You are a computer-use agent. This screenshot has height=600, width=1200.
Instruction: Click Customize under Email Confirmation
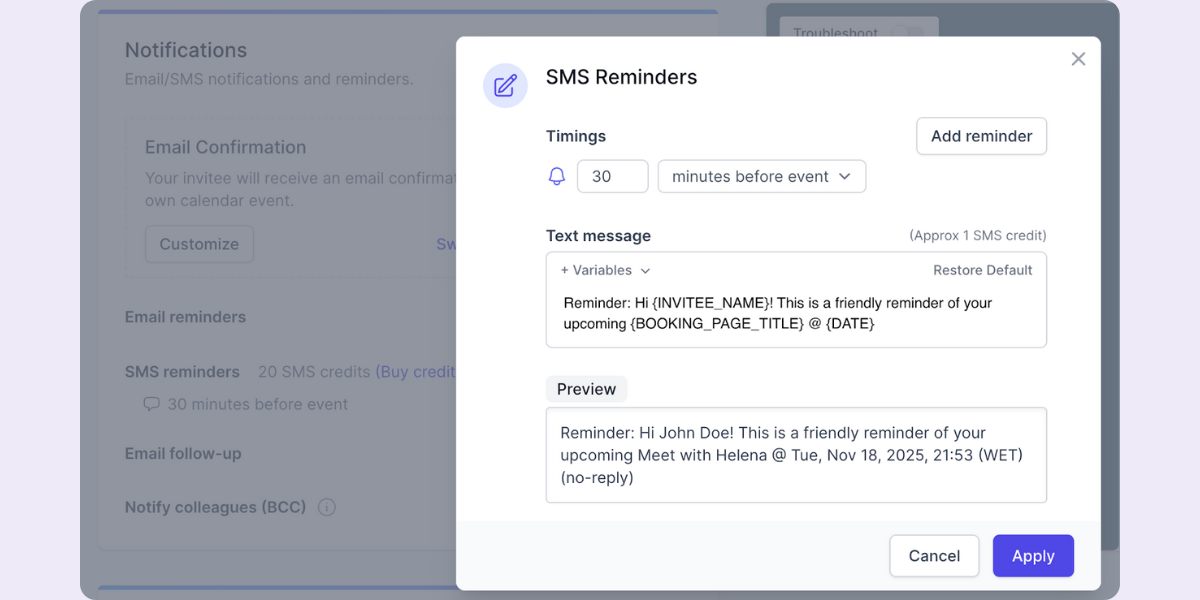(199, 244)
